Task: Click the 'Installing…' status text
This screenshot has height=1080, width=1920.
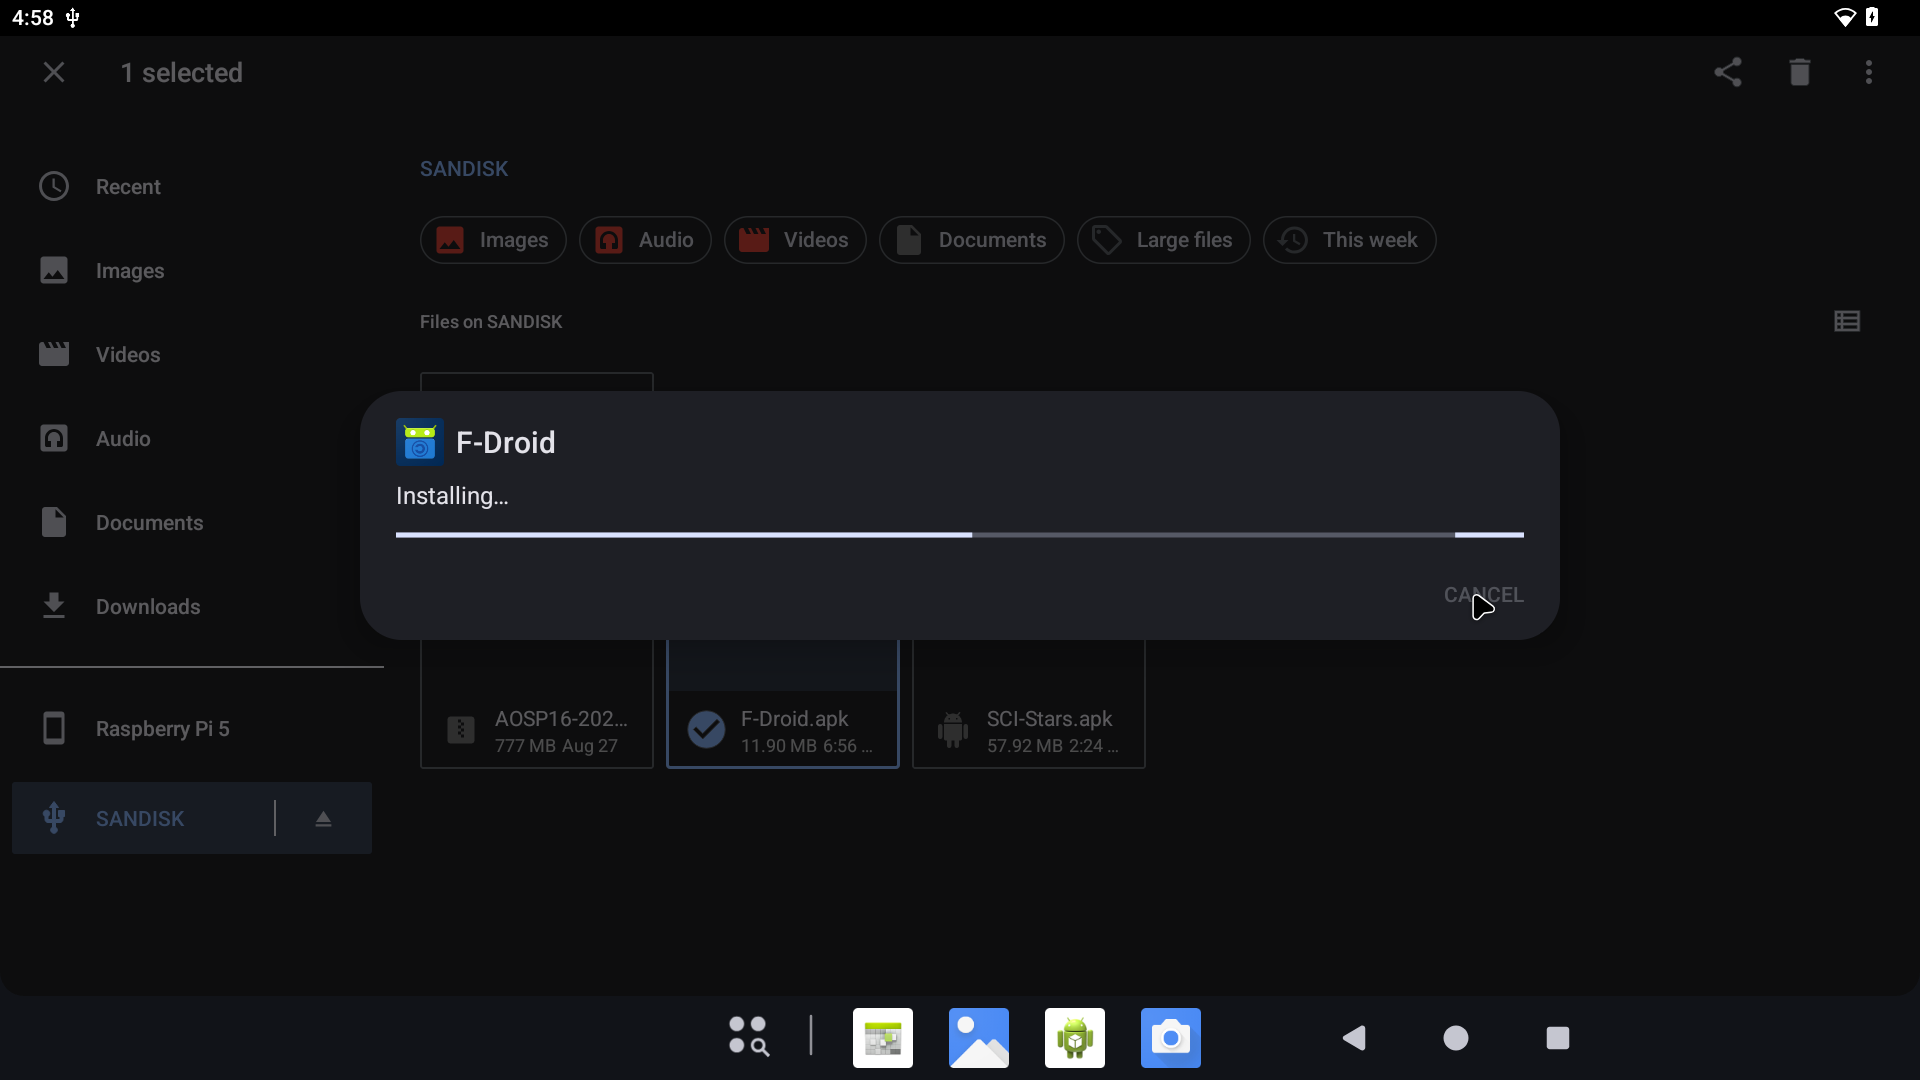Action: point(452,496)
